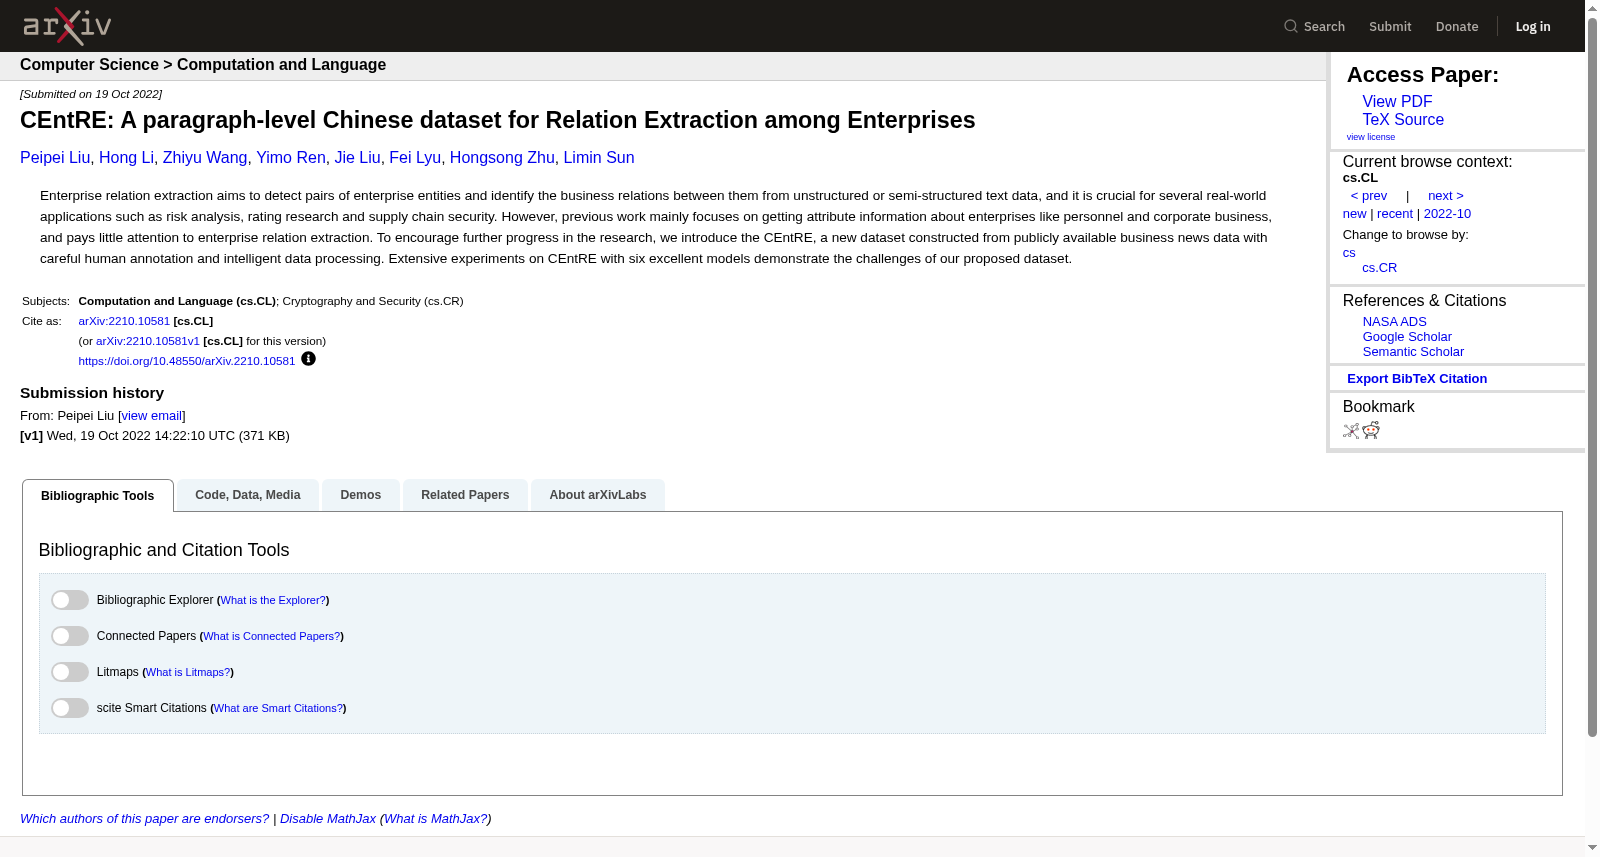Download TeX Source
The height and width of the screenshot is (857, 1600).
pyautogui.click(x=1403, y=120)
